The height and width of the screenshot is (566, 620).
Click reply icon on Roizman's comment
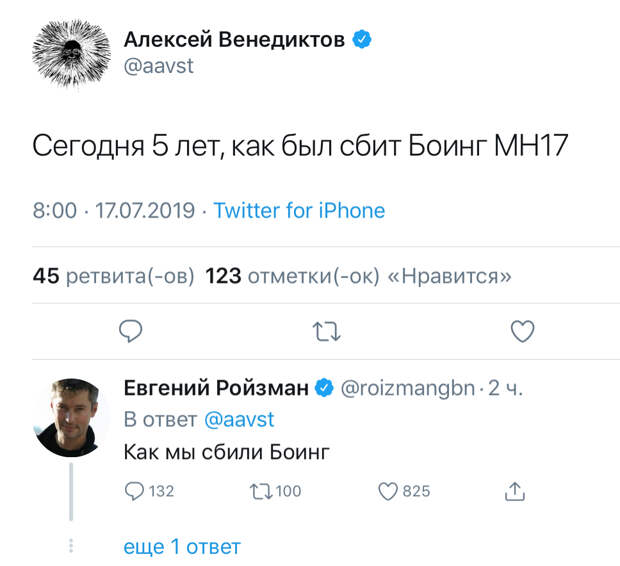[135, 490]
